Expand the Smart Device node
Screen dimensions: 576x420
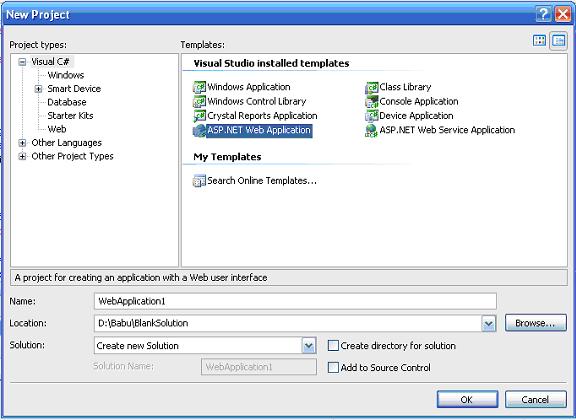coord(38,89)
